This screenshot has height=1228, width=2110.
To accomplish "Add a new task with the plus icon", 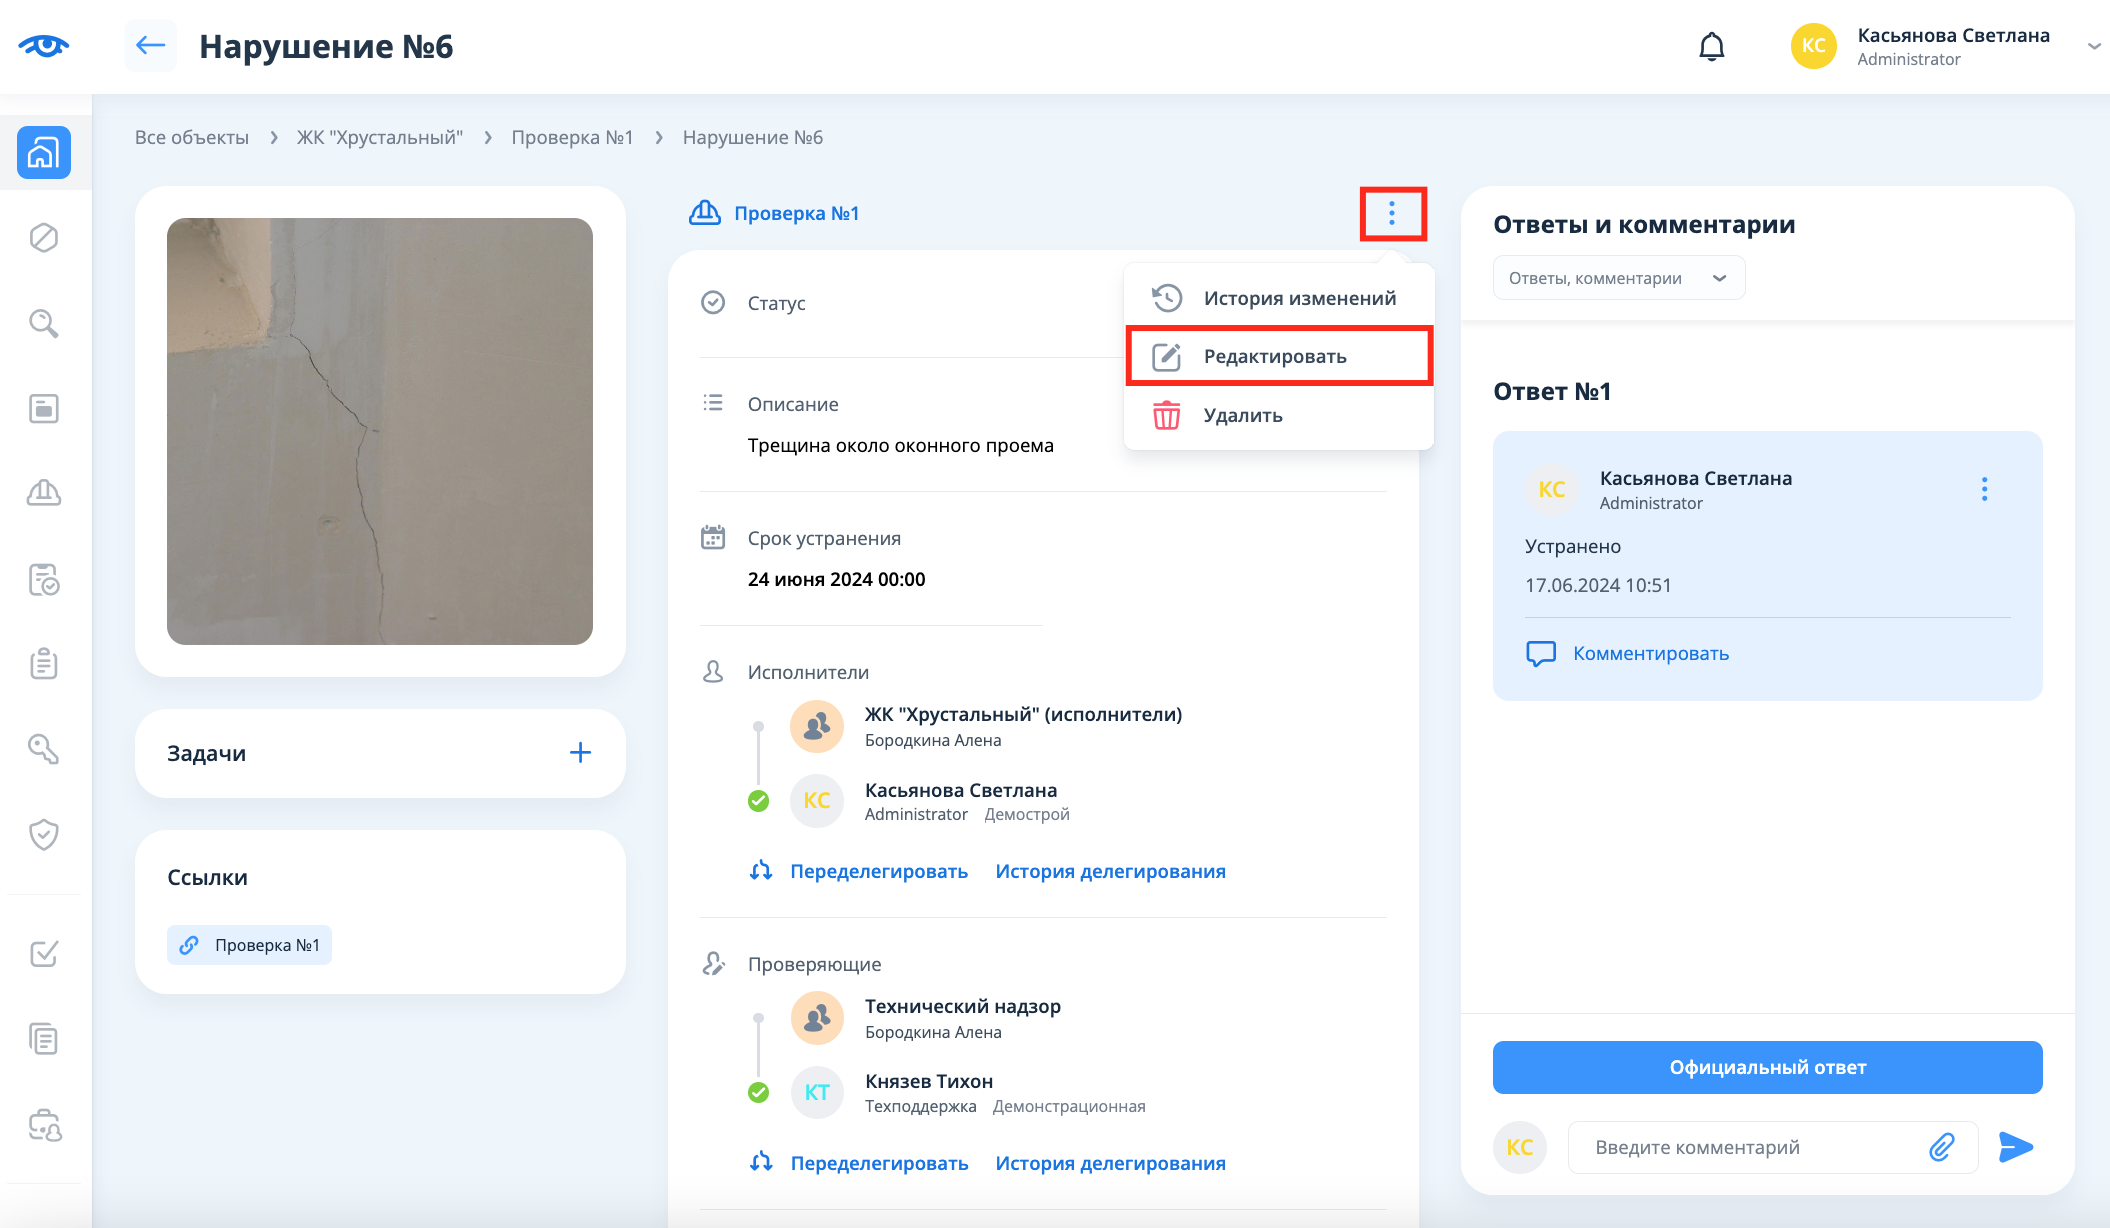I will (x=580, y=753).
